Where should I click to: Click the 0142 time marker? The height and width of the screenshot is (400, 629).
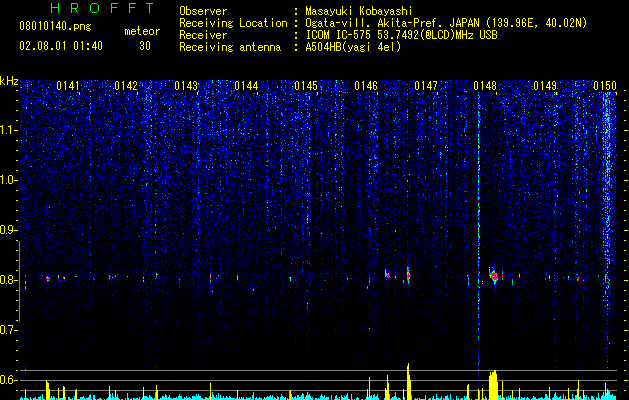pyautogui.click(x=126, y=86)
